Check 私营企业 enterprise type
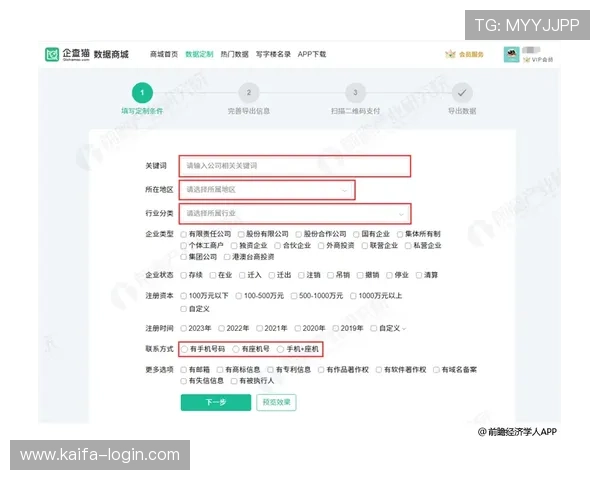 (x=408, y=245)
